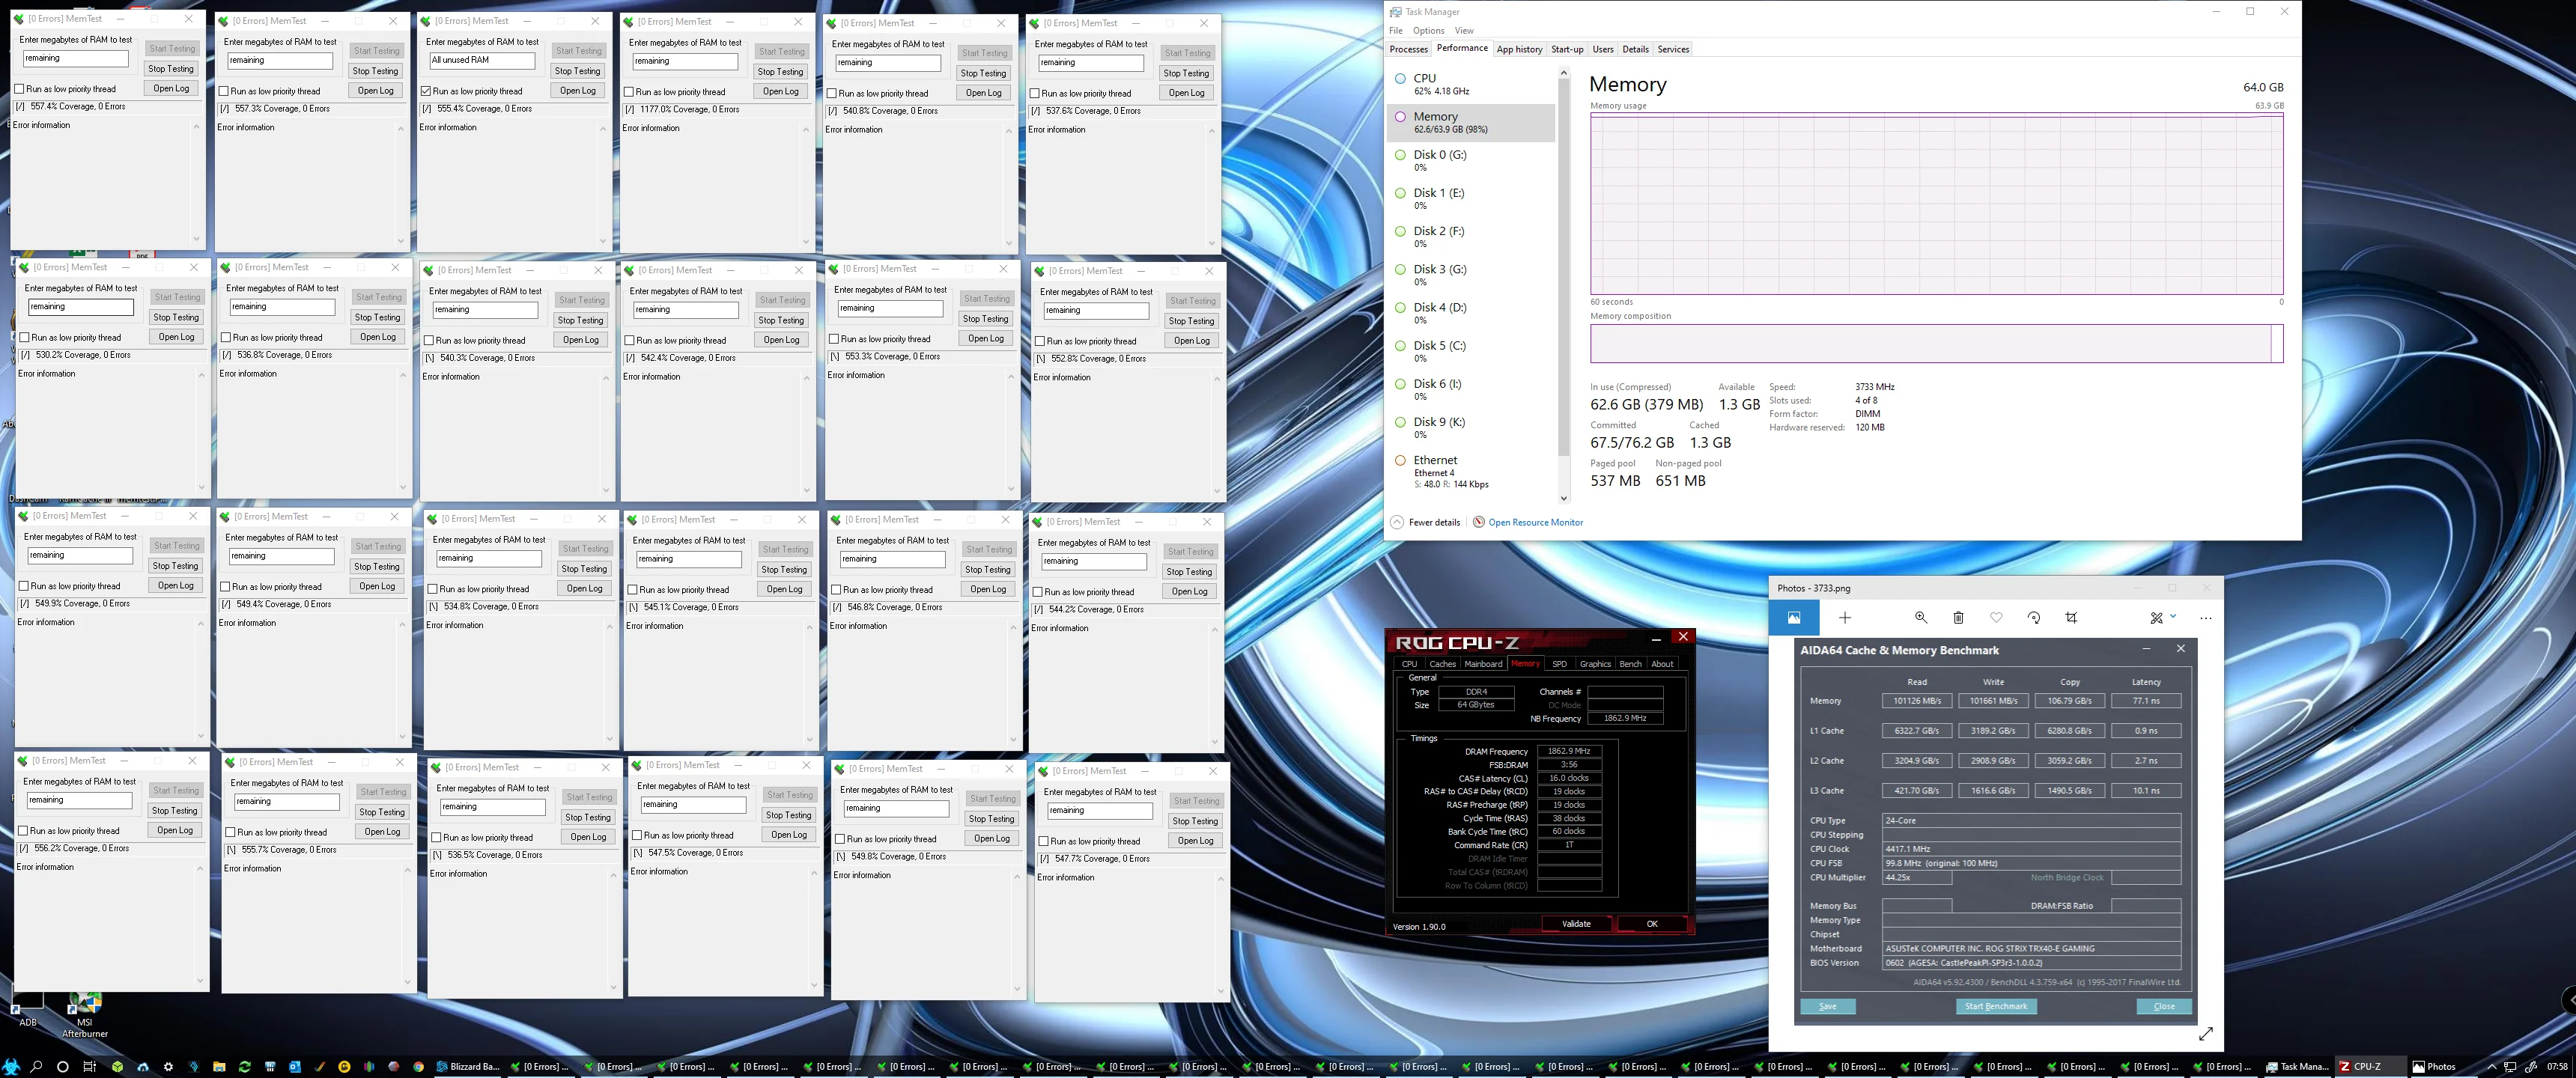
Task: Select CPU in Task Manager performance list
Action: point(1472,84)
